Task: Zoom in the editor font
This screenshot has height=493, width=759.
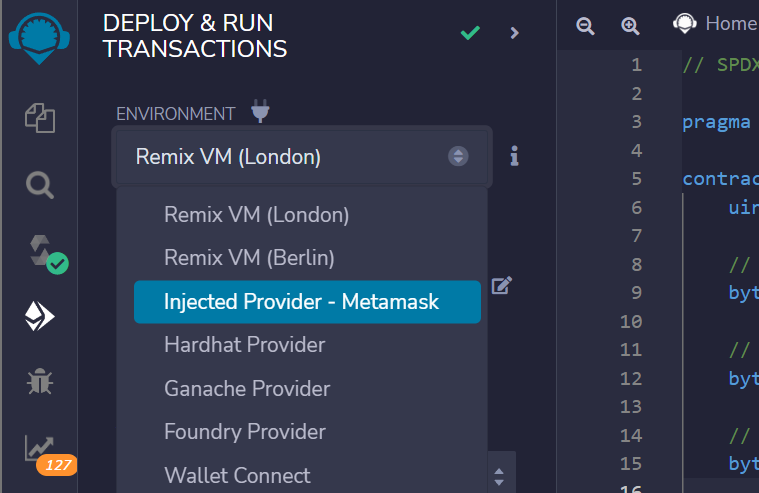Action: coord(630,25)
